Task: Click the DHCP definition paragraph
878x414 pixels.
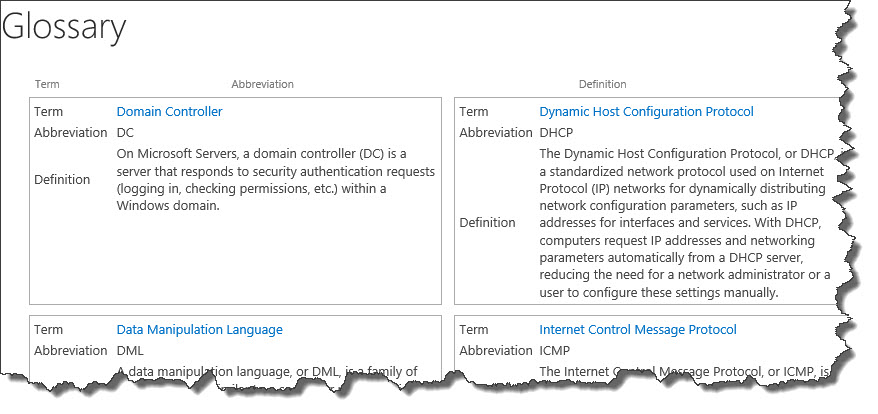Action: (687, 222)
